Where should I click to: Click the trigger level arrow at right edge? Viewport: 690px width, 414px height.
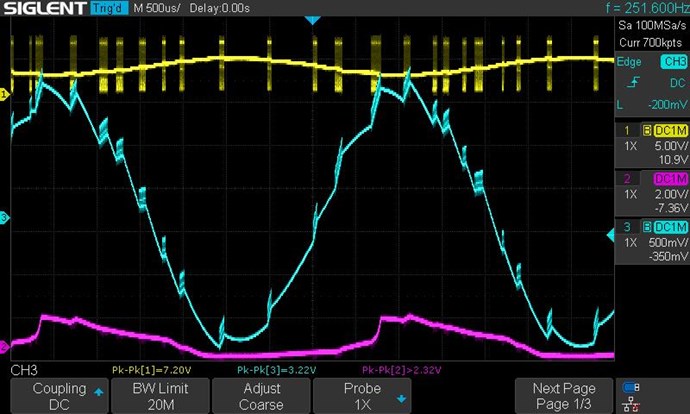(x=610, y=235)
